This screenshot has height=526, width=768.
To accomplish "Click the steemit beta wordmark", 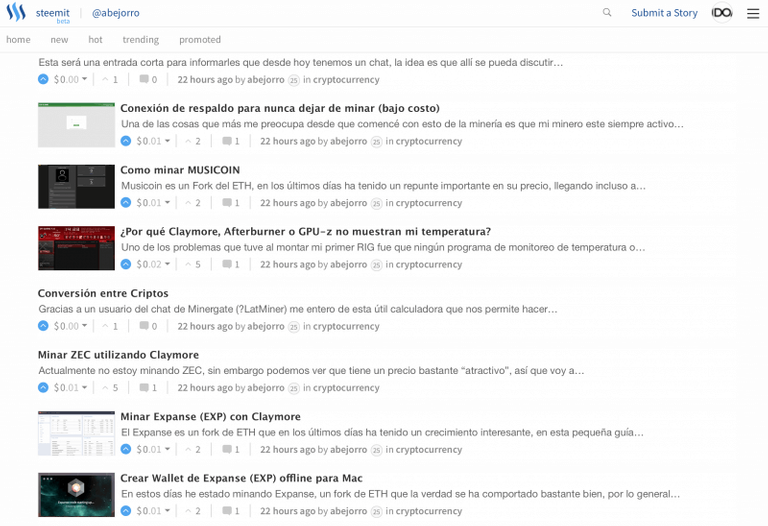I will tap(52, 15).
